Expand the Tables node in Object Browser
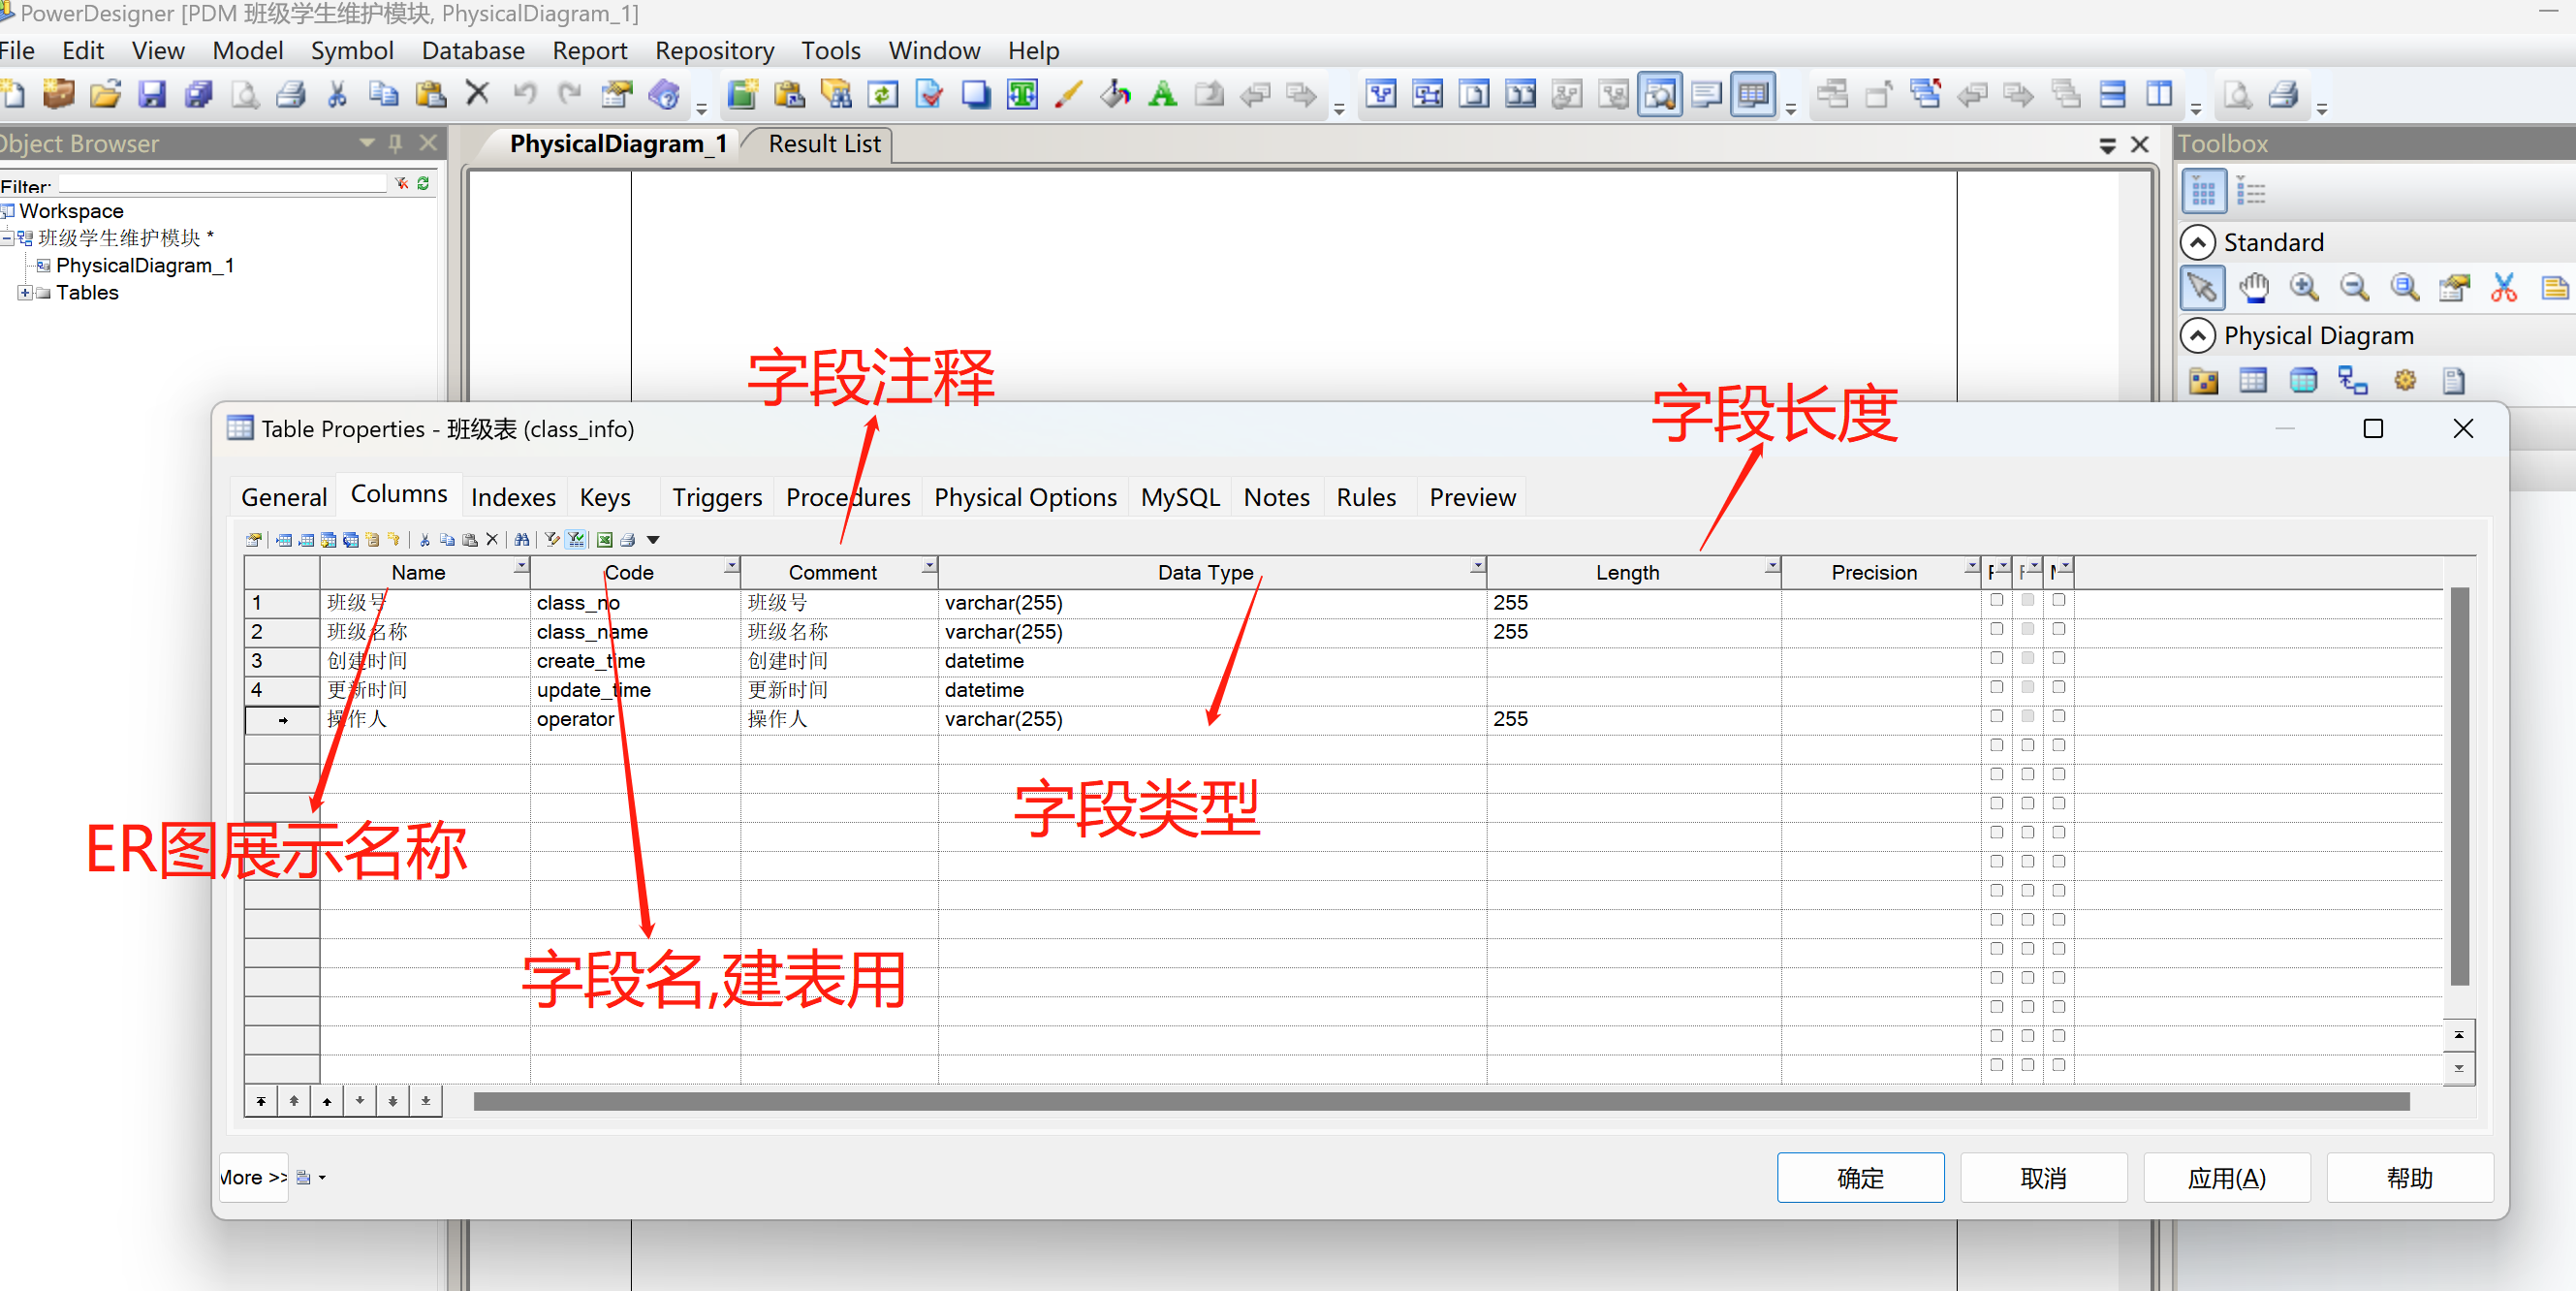 click(x=24, y=293)
